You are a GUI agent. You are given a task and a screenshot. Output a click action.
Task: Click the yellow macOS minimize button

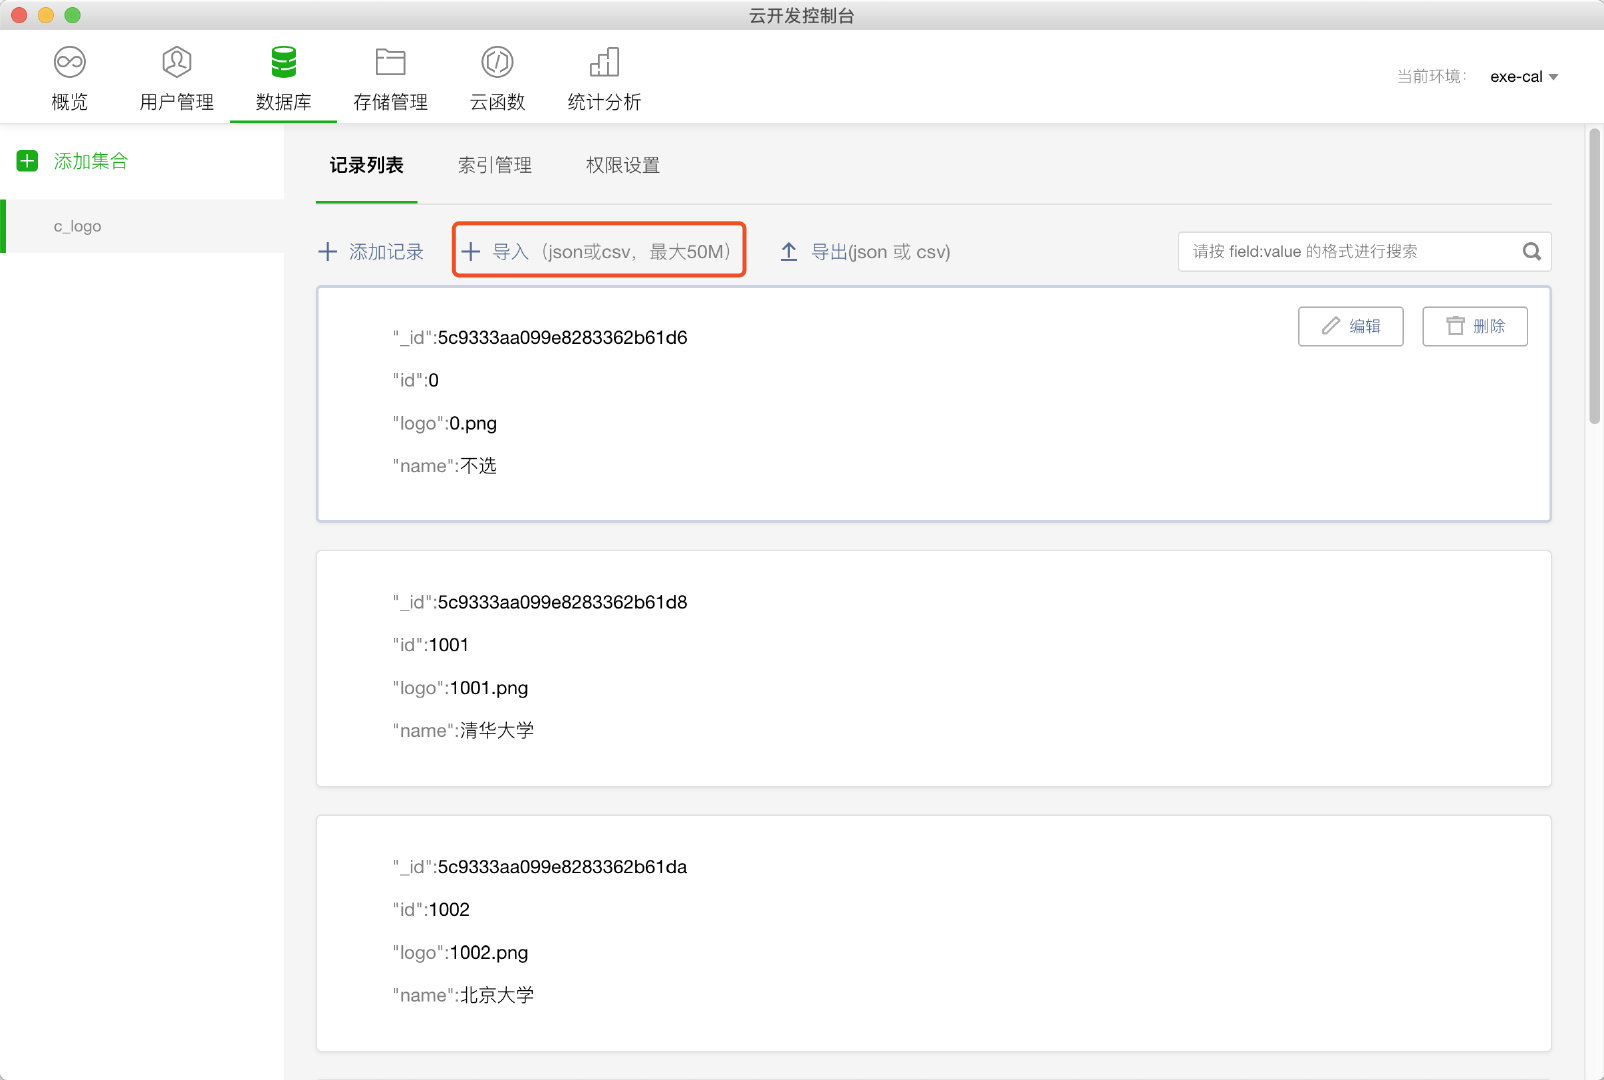[45, 15]
